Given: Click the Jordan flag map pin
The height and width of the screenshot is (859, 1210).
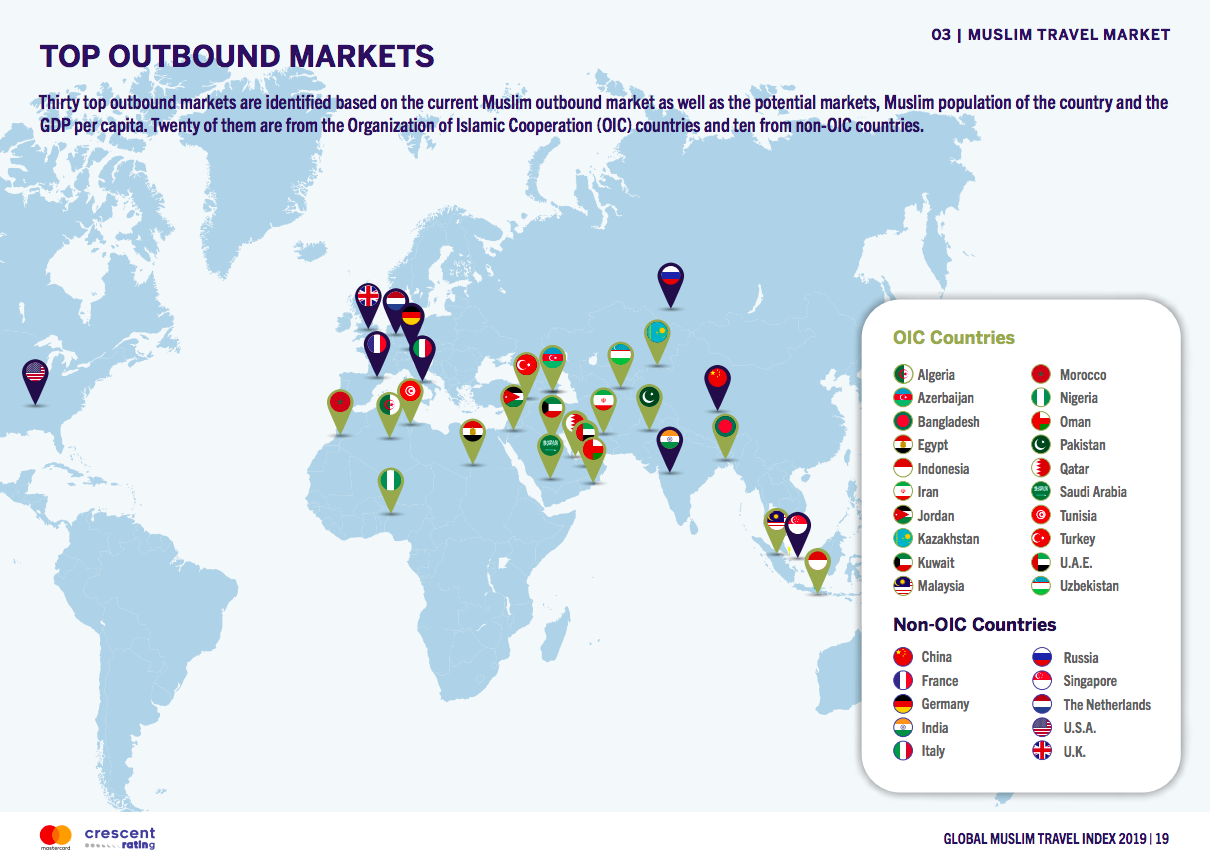Looking at the screenshot, I should click(x=513, y=407).
